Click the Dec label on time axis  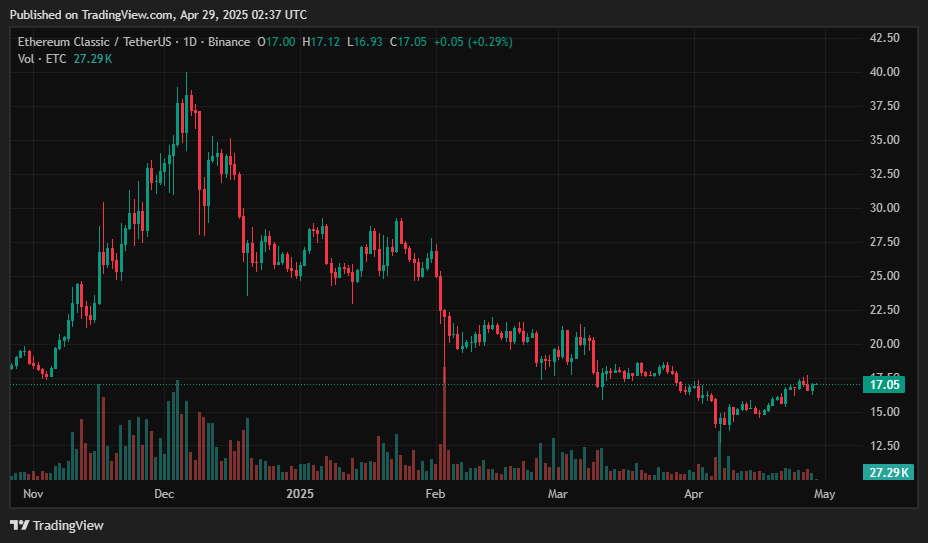[164, 494]
